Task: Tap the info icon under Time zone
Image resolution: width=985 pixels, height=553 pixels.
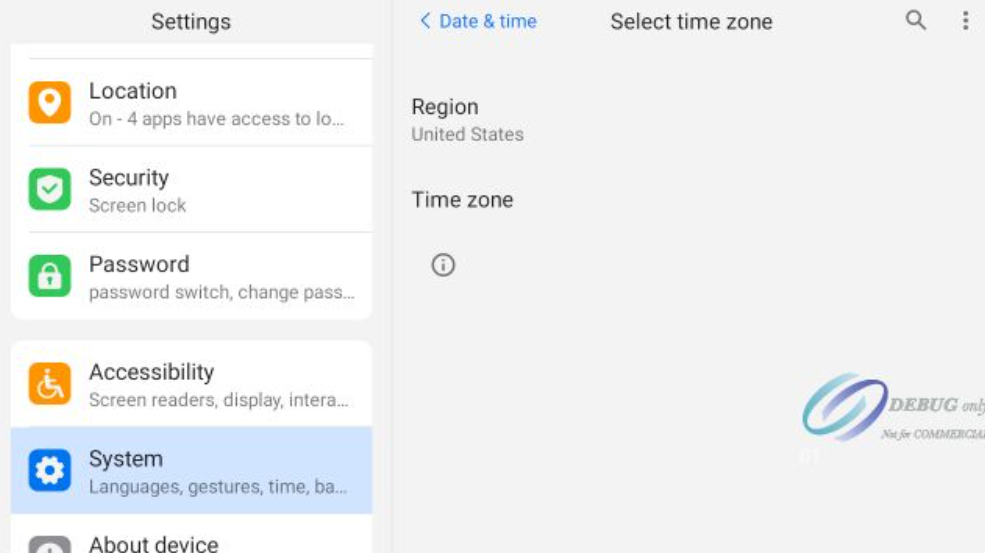Action: (443, 265)
